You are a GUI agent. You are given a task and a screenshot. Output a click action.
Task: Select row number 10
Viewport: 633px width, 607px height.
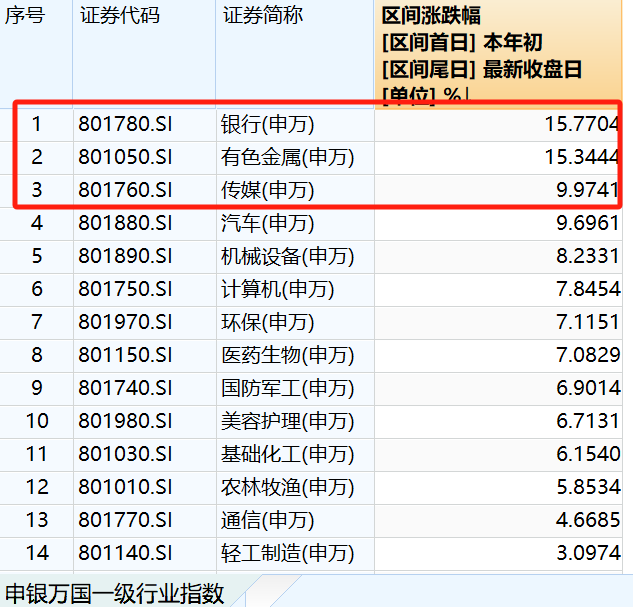(37, 421)
